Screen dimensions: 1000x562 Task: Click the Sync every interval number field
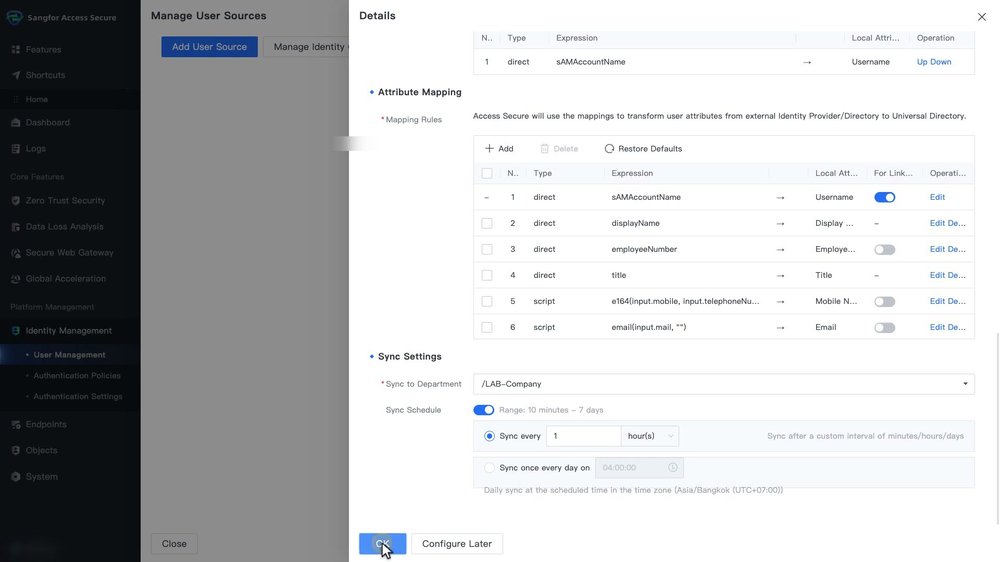coord(584,436)
